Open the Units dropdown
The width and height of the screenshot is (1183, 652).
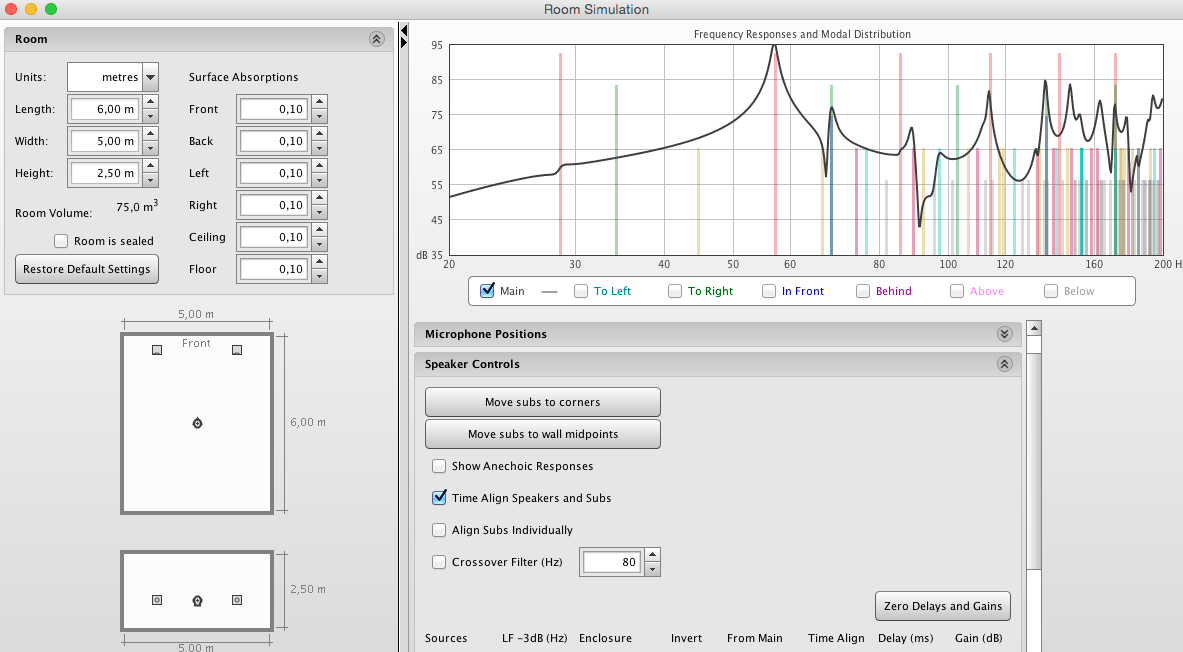[150, 77]
